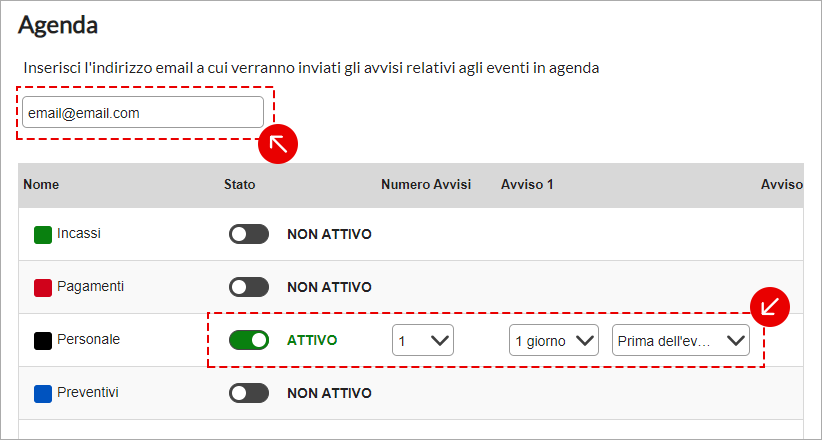Expand the 'Prima dell'ev...' dropdown
The width and height of the screenshot is (822, 440).
click(681, 341)
